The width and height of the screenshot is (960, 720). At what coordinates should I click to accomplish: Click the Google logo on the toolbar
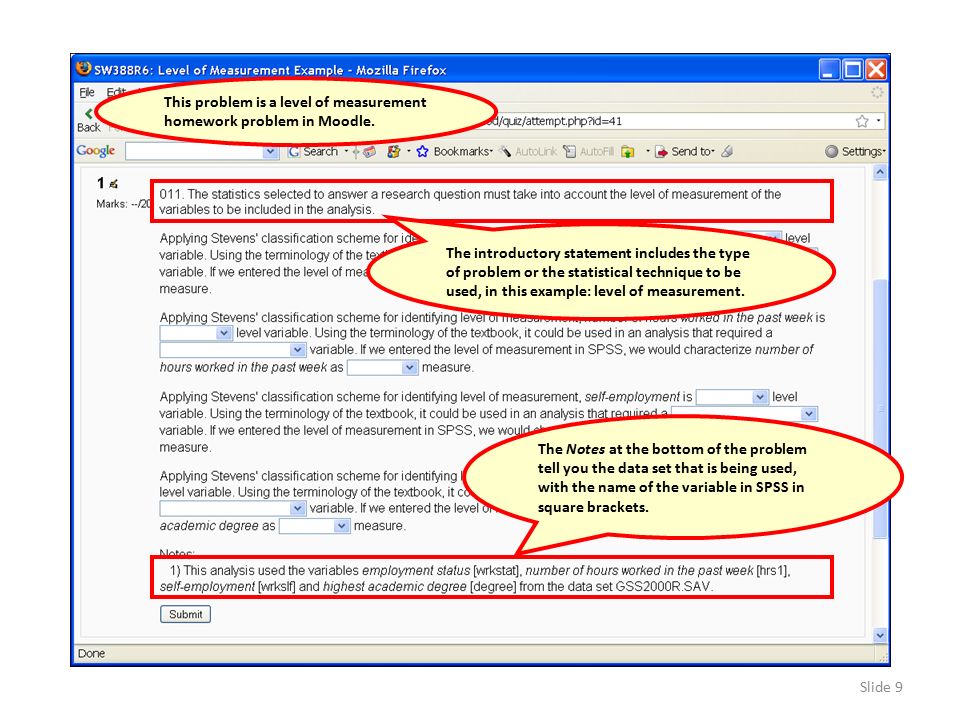[x=96, y=151]
